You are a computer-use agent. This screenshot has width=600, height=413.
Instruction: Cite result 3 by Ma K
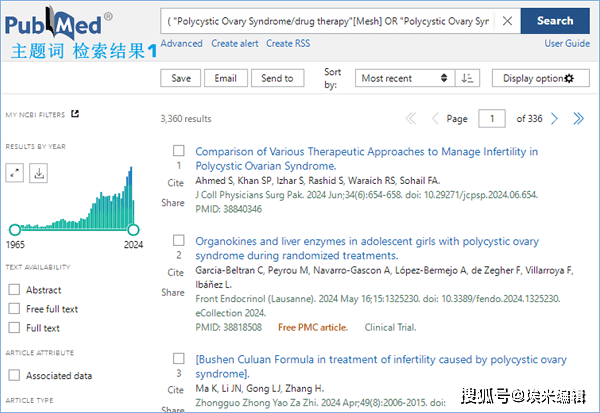click(x=176, y=390)
